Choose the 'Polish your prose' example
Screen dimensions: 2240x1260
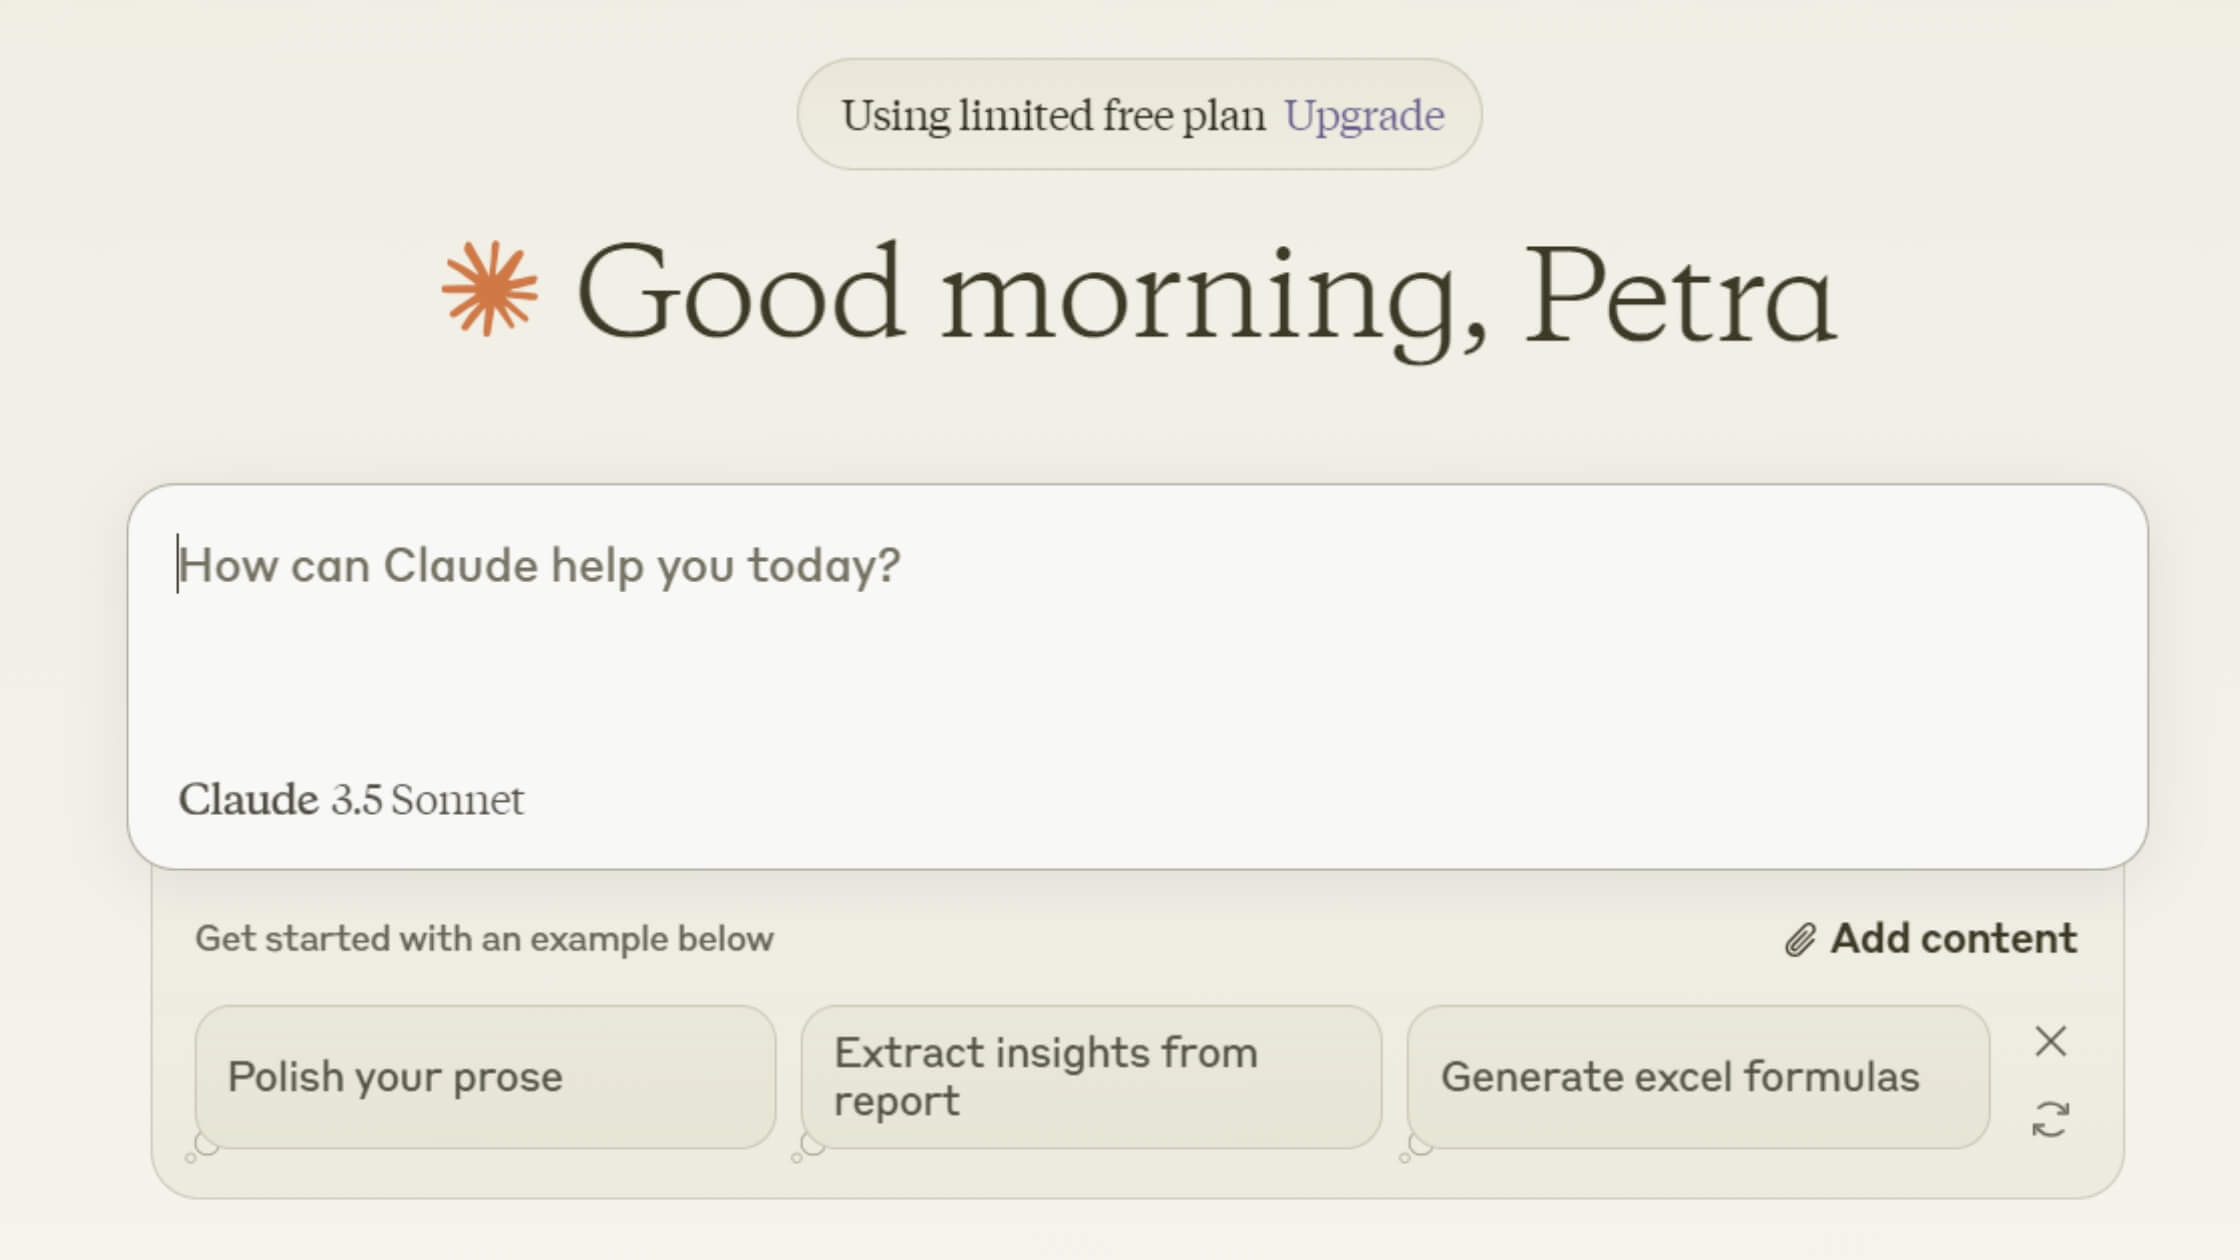pyautogui.click(x=485, y=1077)
